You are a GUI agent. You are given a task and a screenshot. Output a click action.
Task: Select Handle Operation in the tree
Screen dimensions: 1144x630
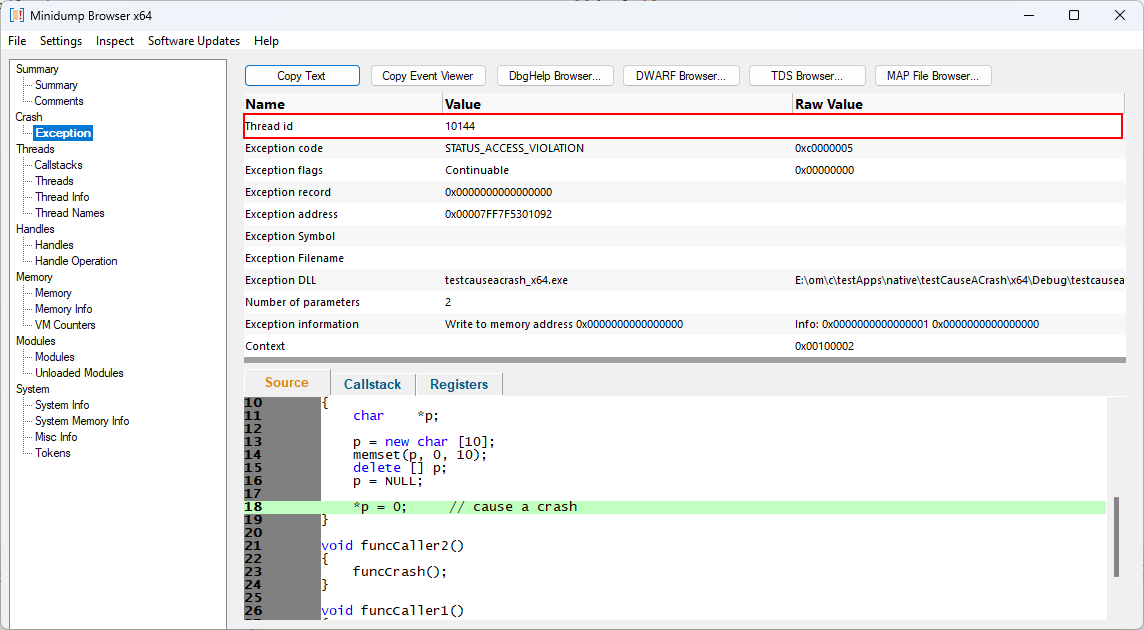(76, 261)
